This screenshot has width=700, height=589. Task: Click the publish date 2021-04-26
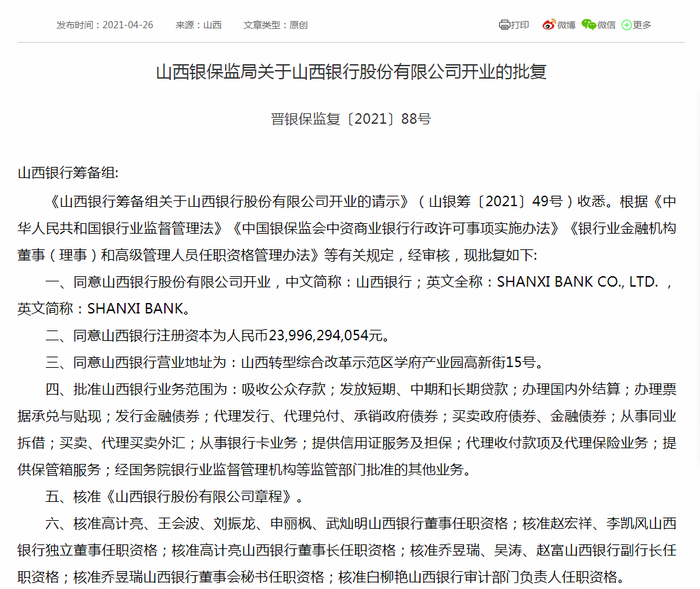pos(128,25)
